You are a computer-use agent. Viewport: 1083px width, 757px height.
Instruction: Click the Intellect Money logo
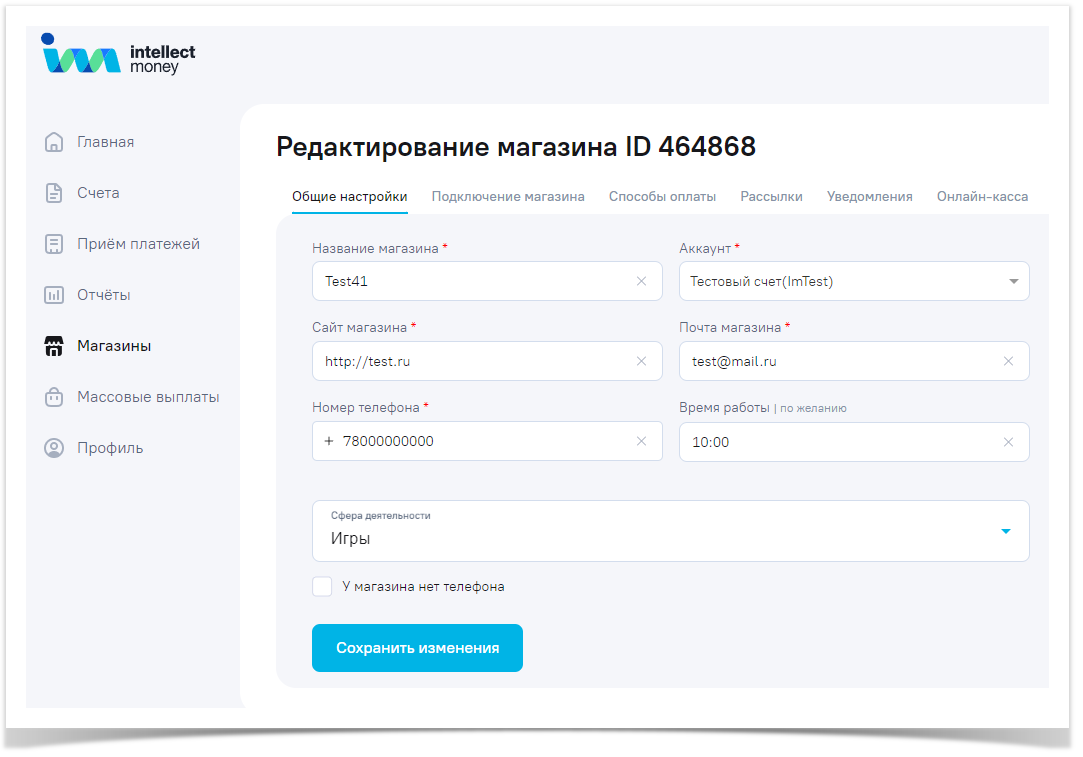tap(118, 57)
